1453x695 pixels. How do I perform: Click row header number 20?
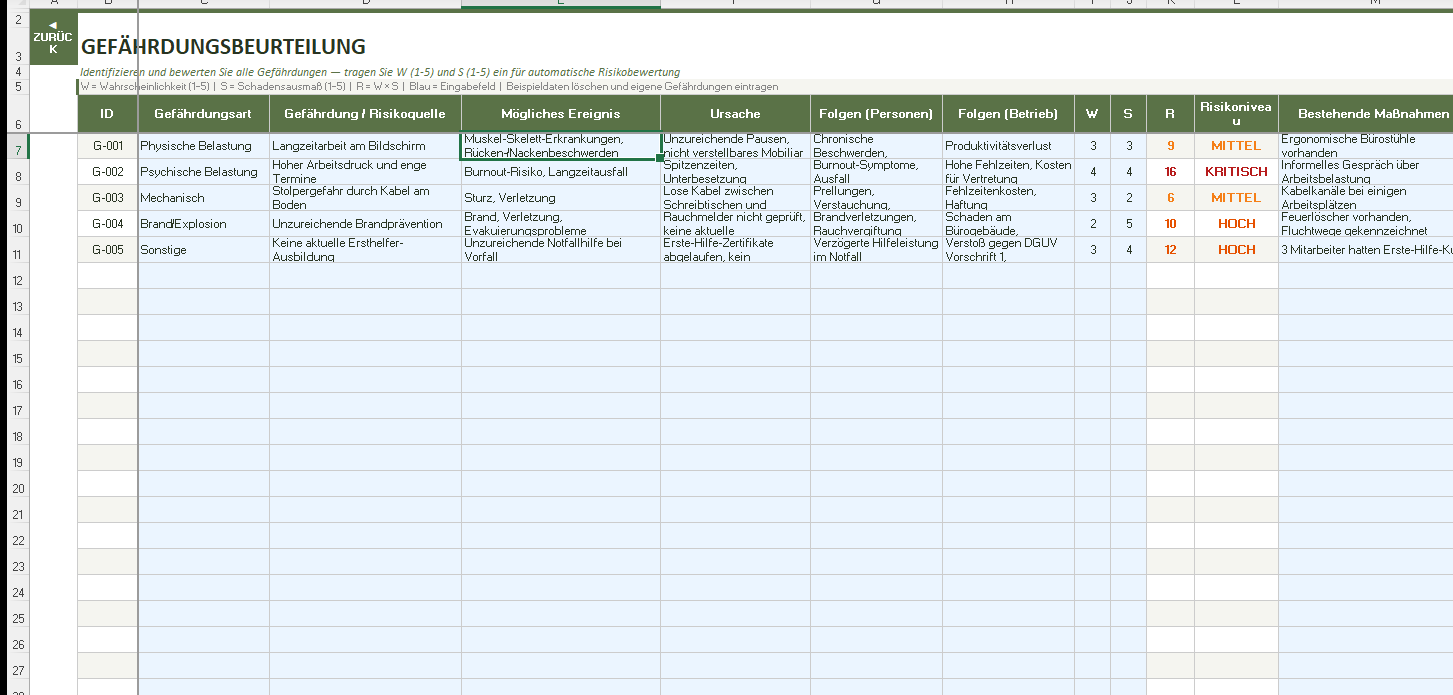point(18,489)
